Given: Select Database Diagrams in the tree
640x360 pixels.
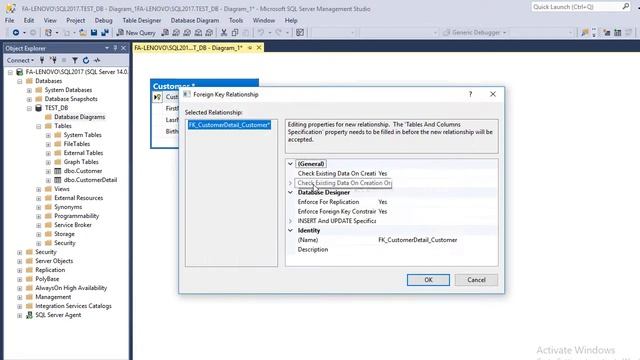Looking at the screenshot, I should [x=80, y=117].
